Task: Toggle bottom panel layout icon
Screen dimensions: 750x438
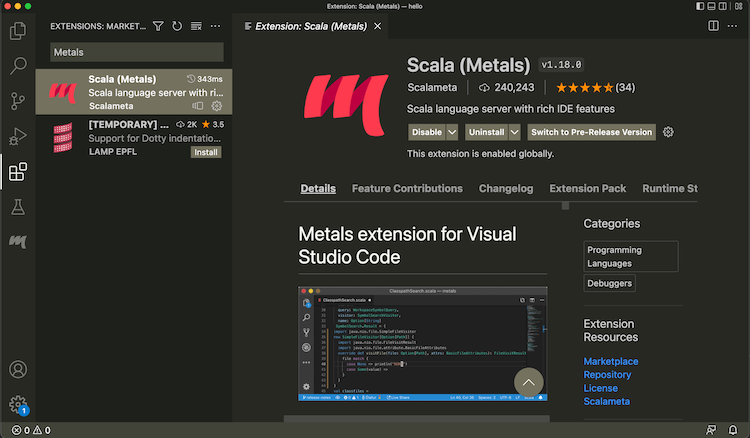Action: click(711, 6)
